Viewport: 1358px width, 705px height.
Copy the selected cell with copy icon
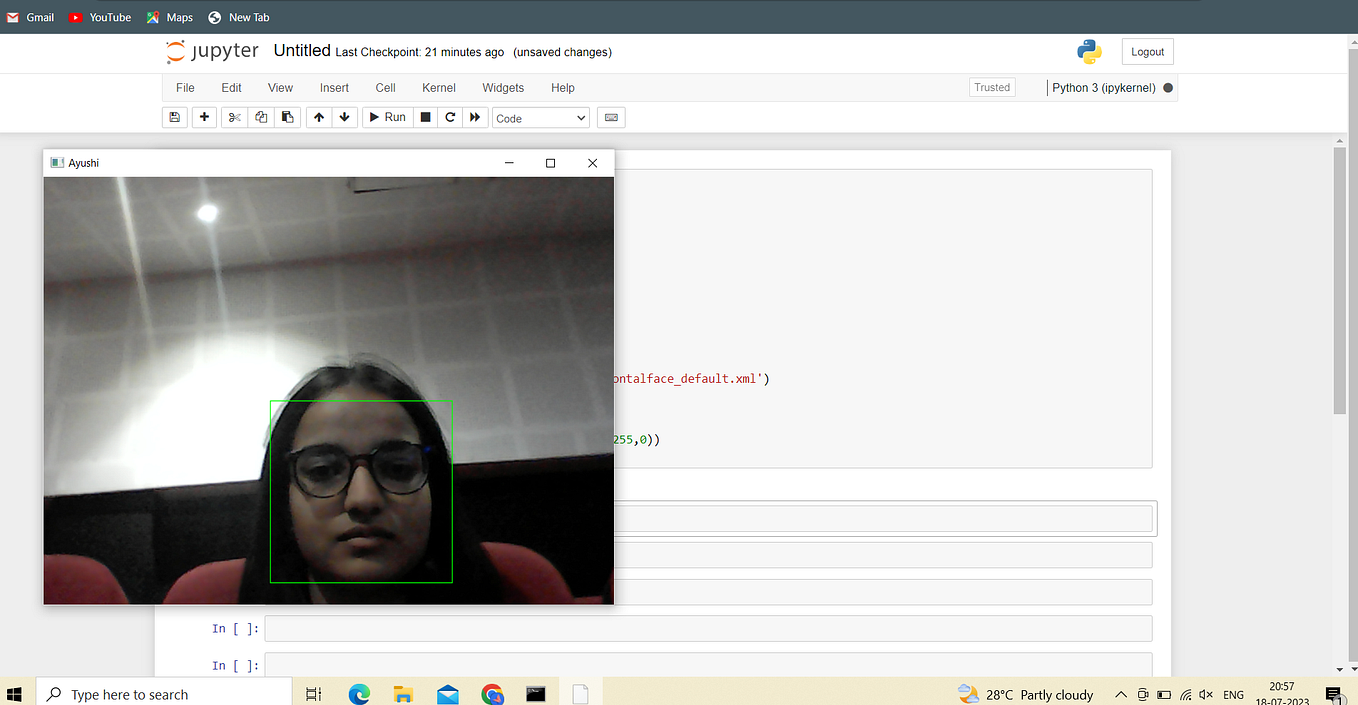click(261, 117)
